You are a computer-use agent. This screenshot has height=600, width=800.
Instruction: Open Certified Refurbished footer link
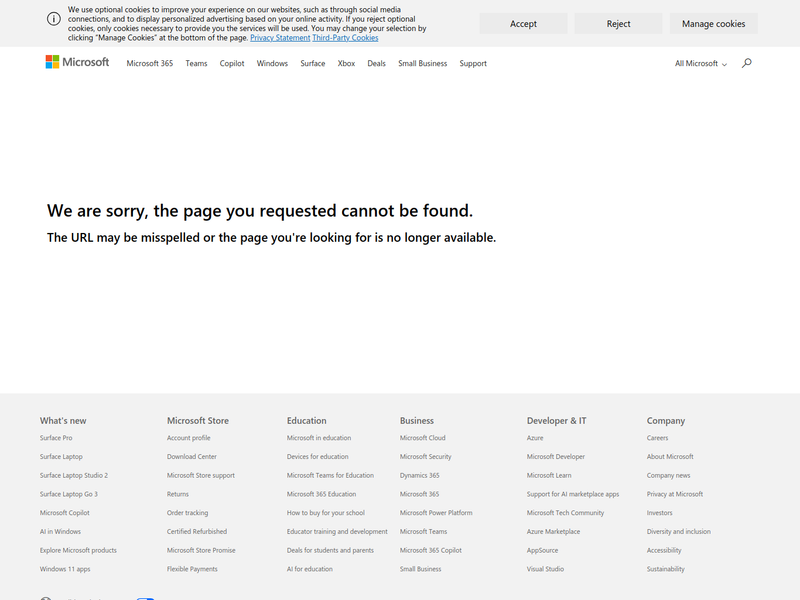pos(197,531)
